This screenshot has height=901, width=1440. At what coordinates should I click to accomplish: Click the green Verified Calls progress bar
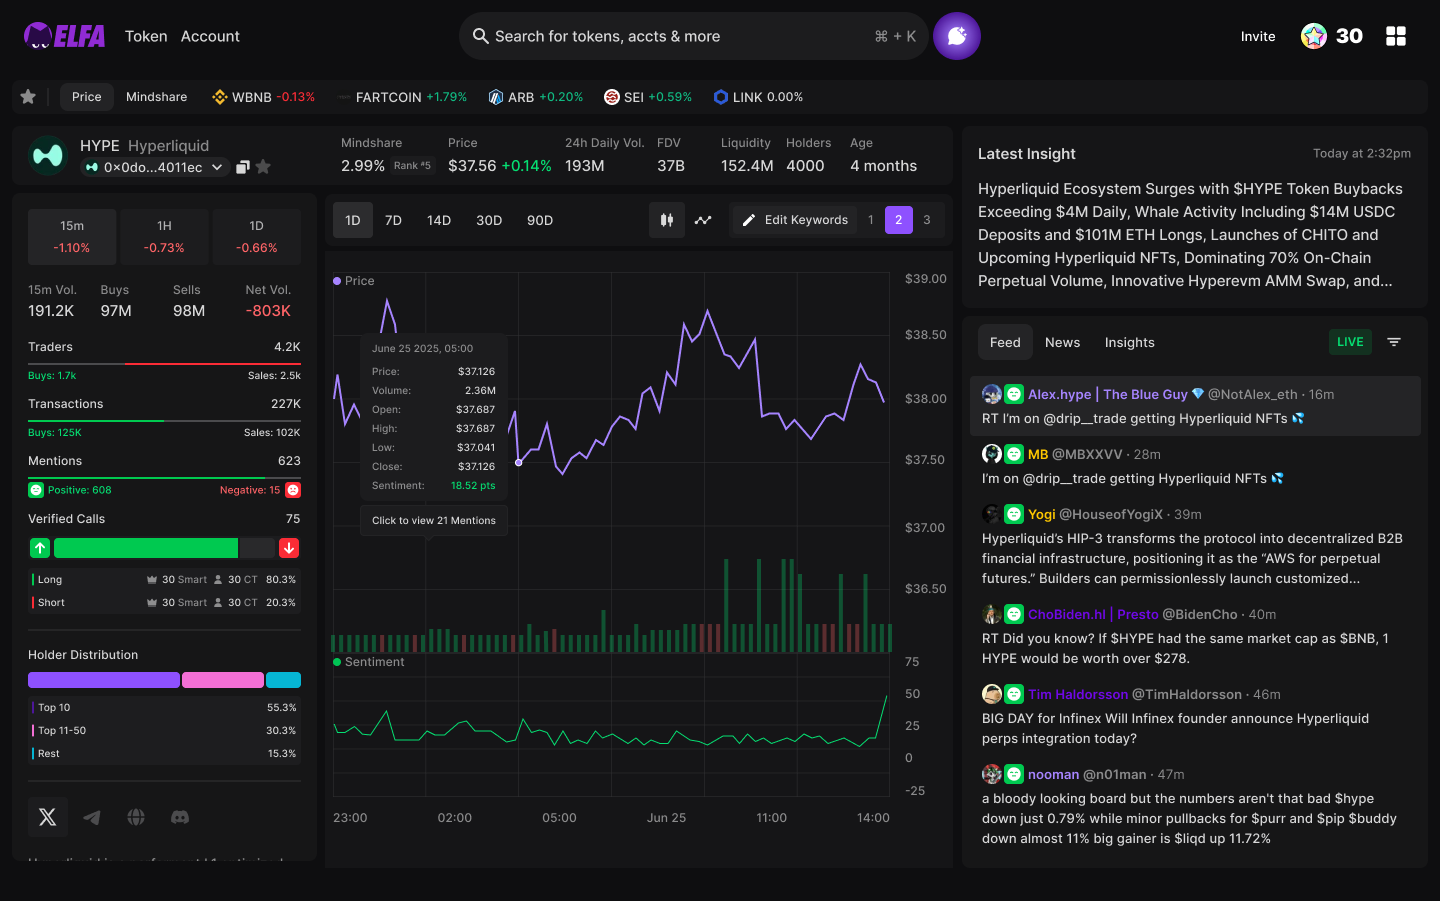point(146,548)
